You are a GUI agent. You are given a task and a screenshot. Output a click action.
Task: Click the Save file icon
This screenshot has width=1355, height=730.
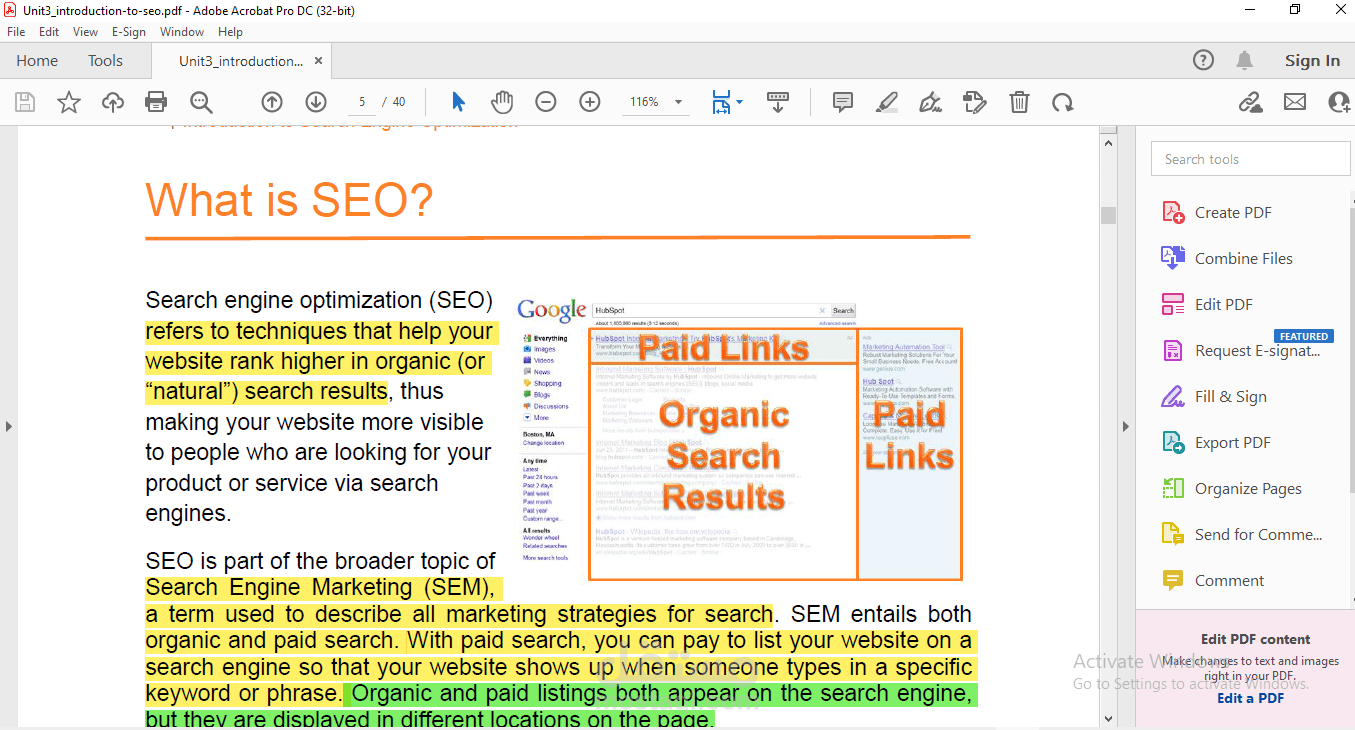(25, 102)
